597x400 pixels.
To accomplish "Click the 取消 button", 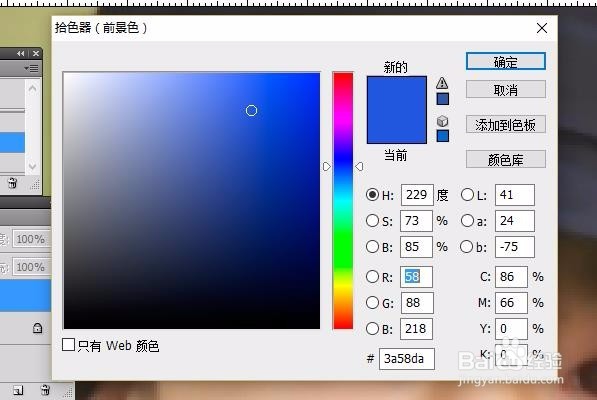I will click(506, 89).
